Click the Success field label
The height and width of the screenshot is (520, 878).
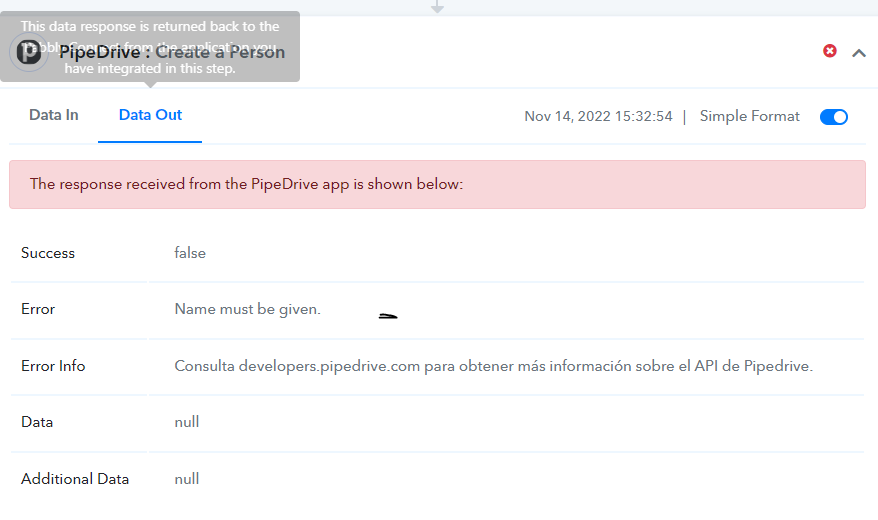click(x=48, y=252)
